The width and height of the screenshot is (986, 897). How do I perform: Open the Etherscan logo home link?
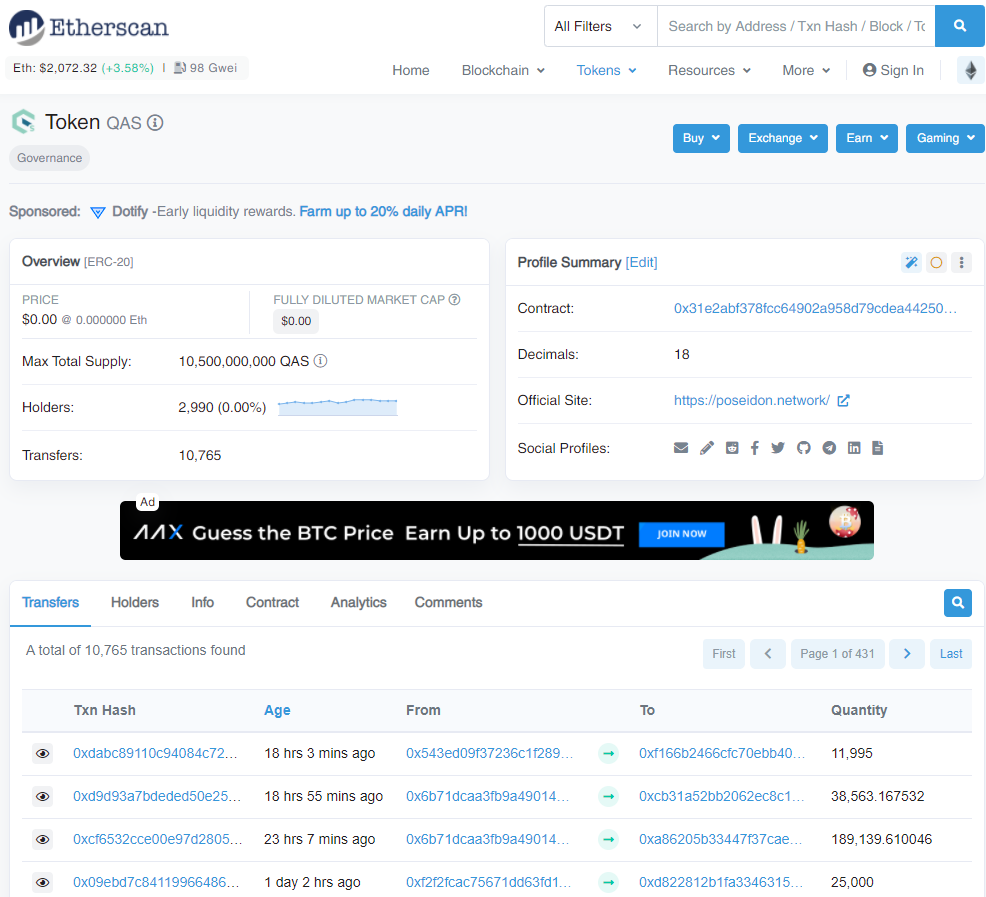point(89,27)
